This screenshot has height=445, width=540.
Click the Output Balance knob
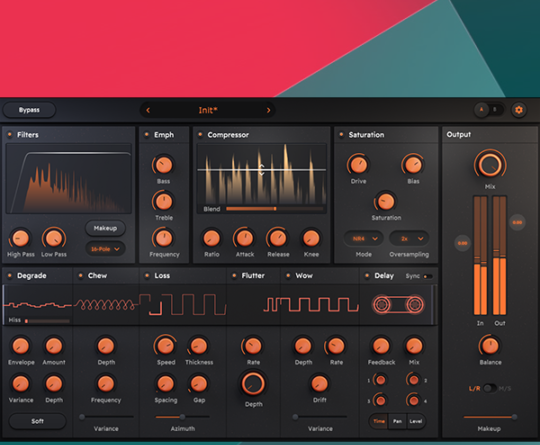(x=490, y=346)
